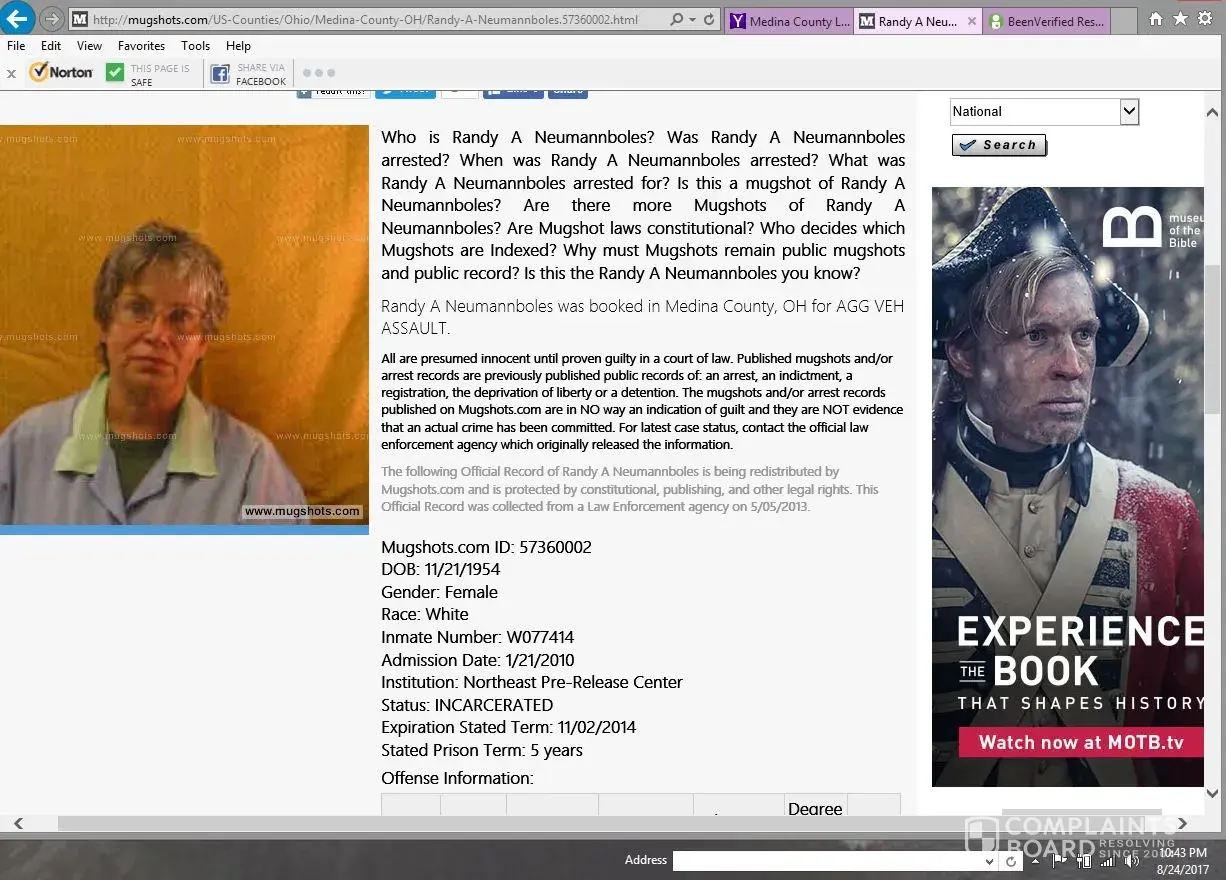
Task: Click the browser back arrow button
Action: [18, 19]
